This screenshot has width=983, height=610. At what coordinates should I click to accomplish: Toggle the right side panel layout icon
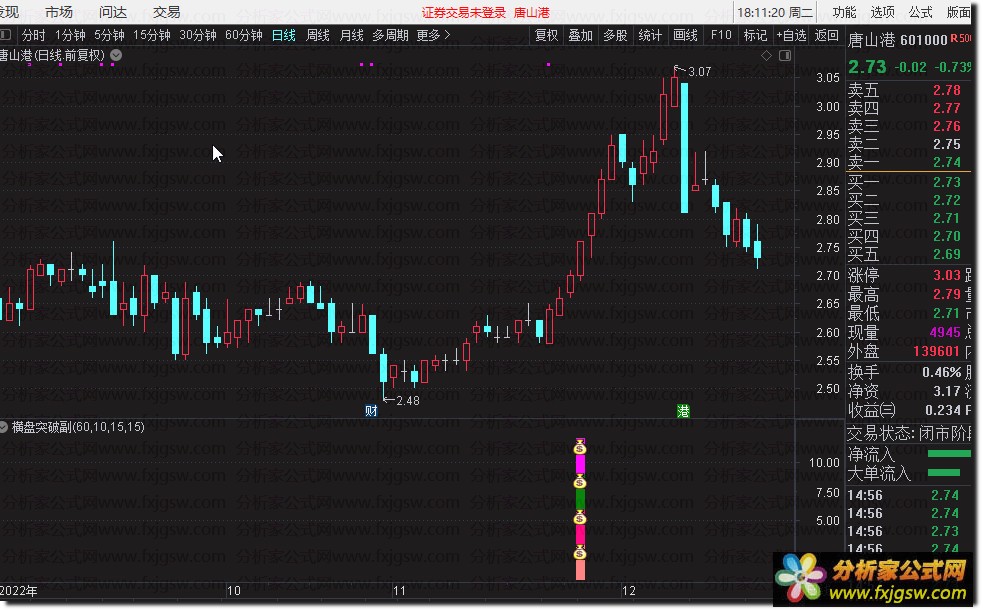785,56
